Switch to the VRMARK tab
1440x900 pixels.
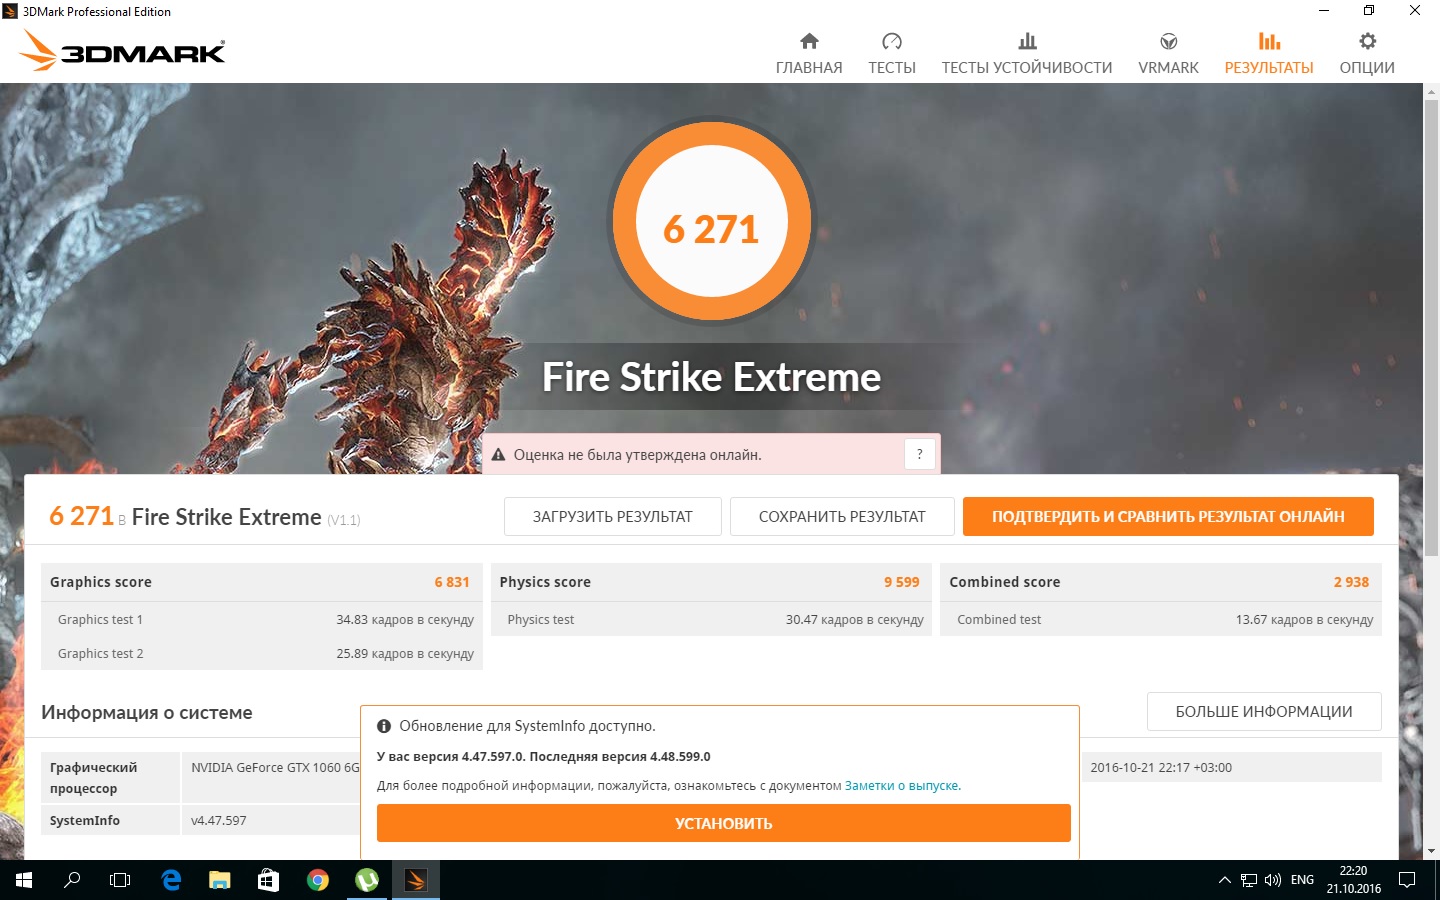coord(1168,68)
